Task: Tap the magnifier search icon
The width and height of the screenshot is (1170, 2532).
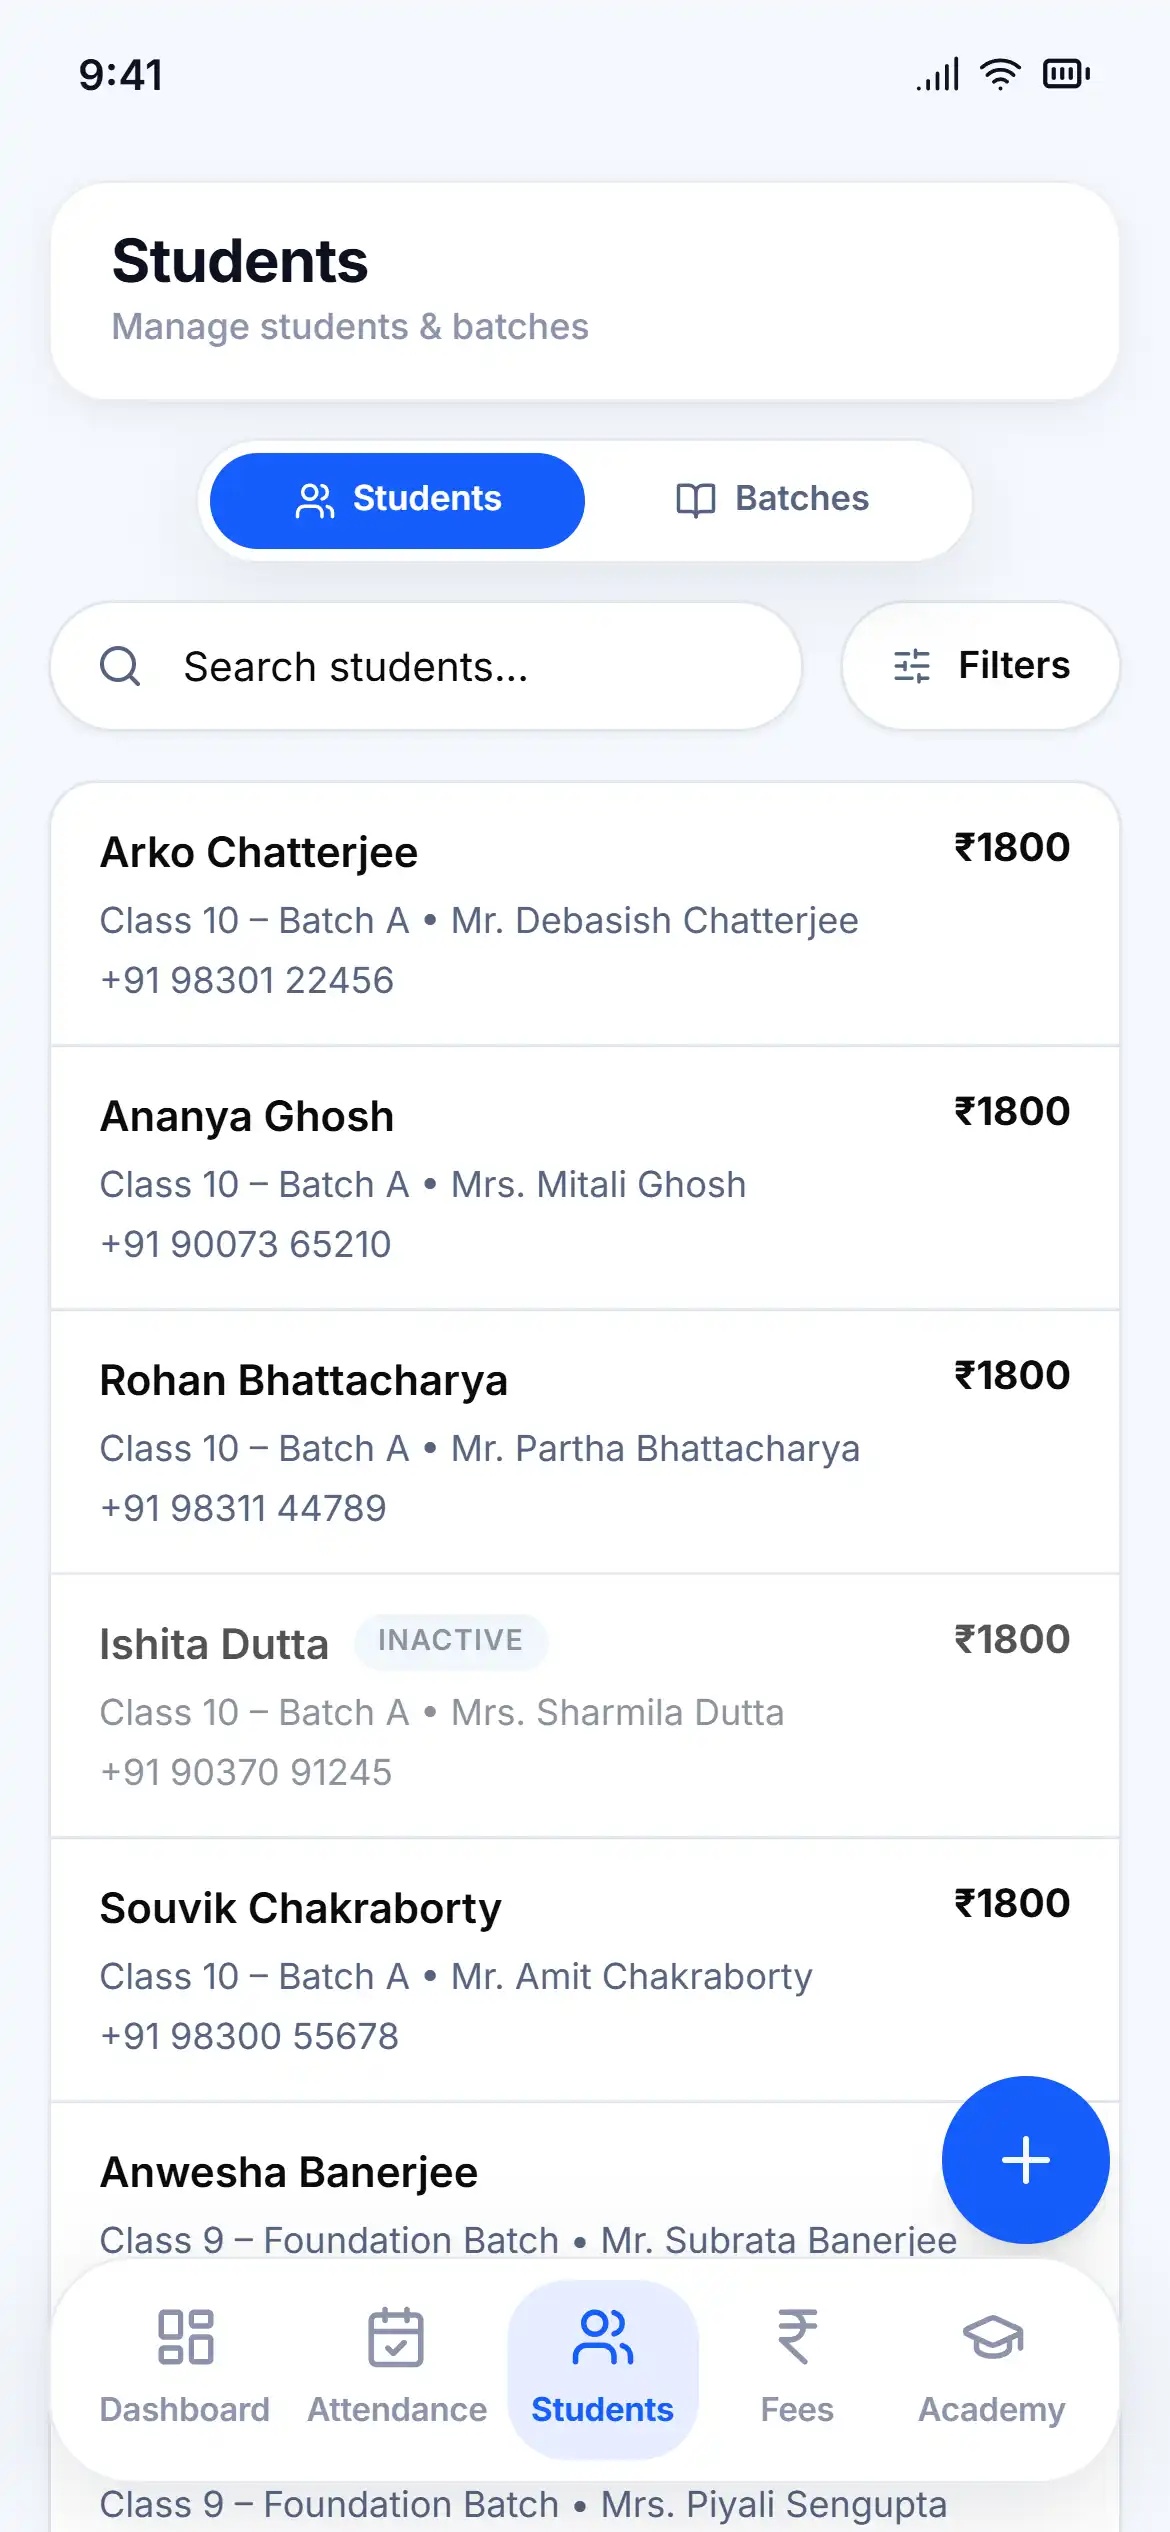Action: [x=120, y=666]
